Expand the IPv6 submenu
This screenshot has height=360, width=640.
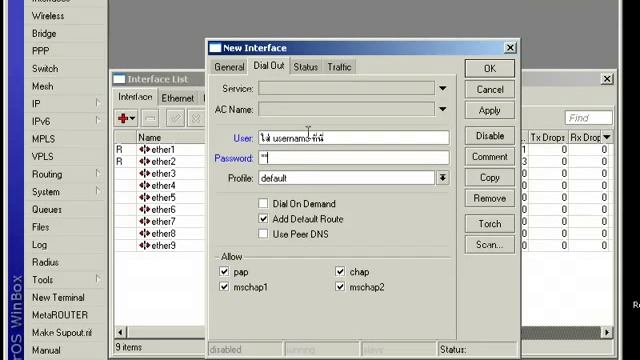tap(98, 120)
